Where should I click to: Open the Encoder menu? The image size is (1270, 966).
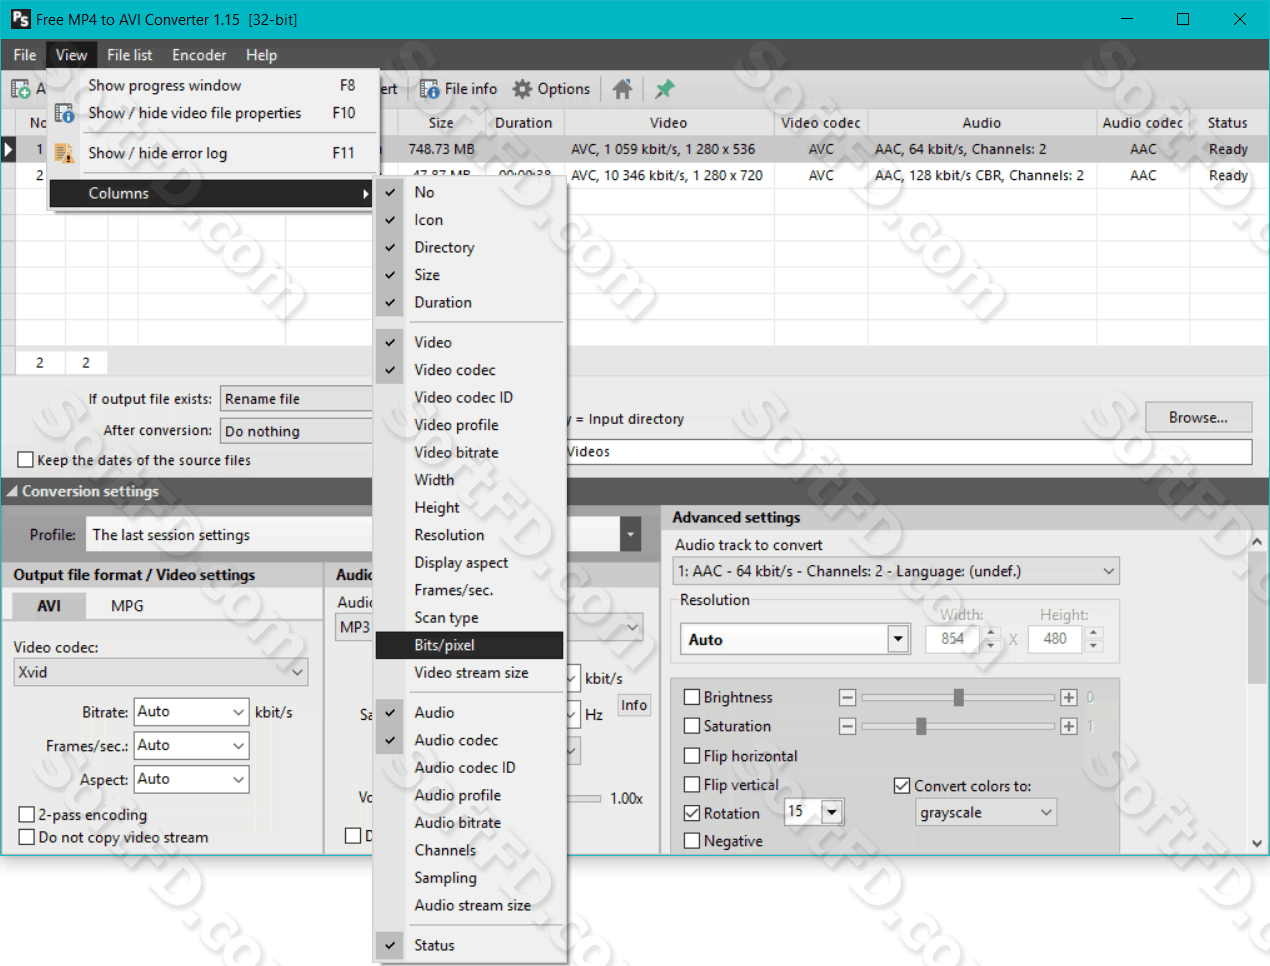[x=199, y=55]
